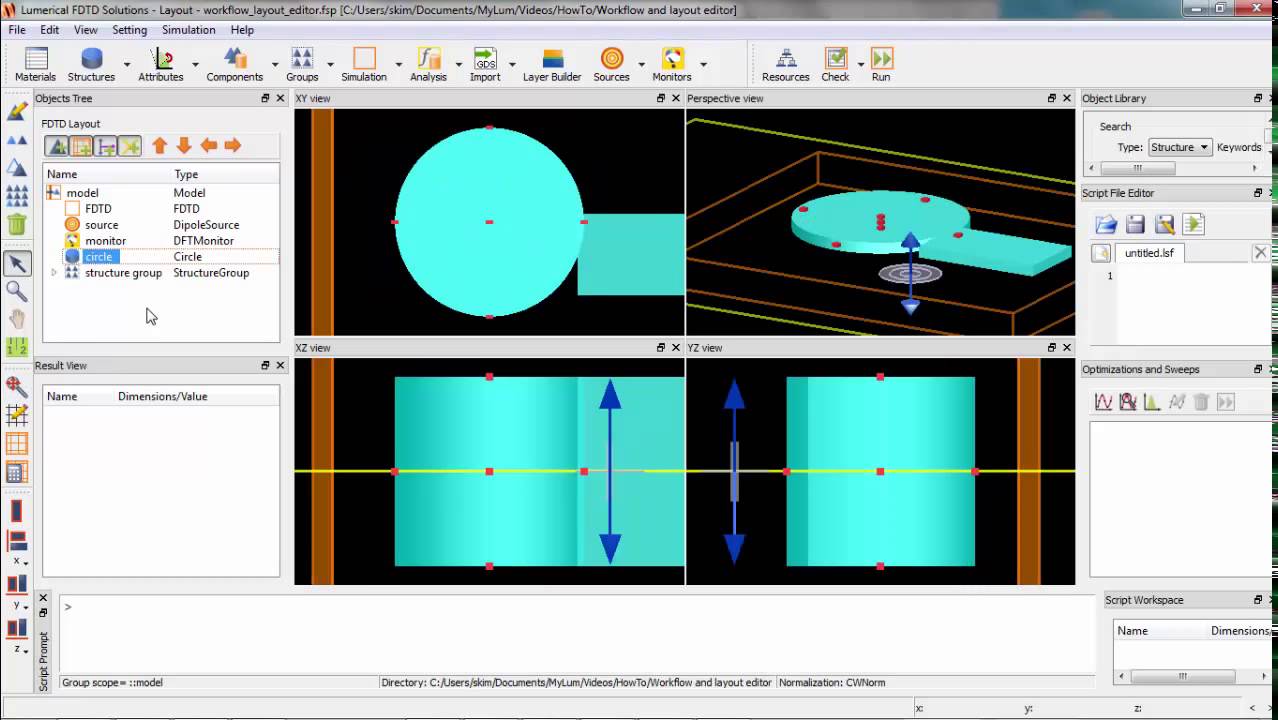Choose the select arrow tool
1278x720 pixels.
[17, 264]
